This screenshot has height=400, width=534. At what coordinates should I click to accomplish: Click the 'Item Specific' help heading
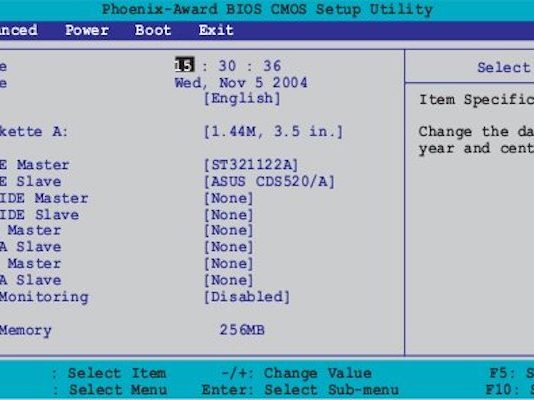point(476,100)
